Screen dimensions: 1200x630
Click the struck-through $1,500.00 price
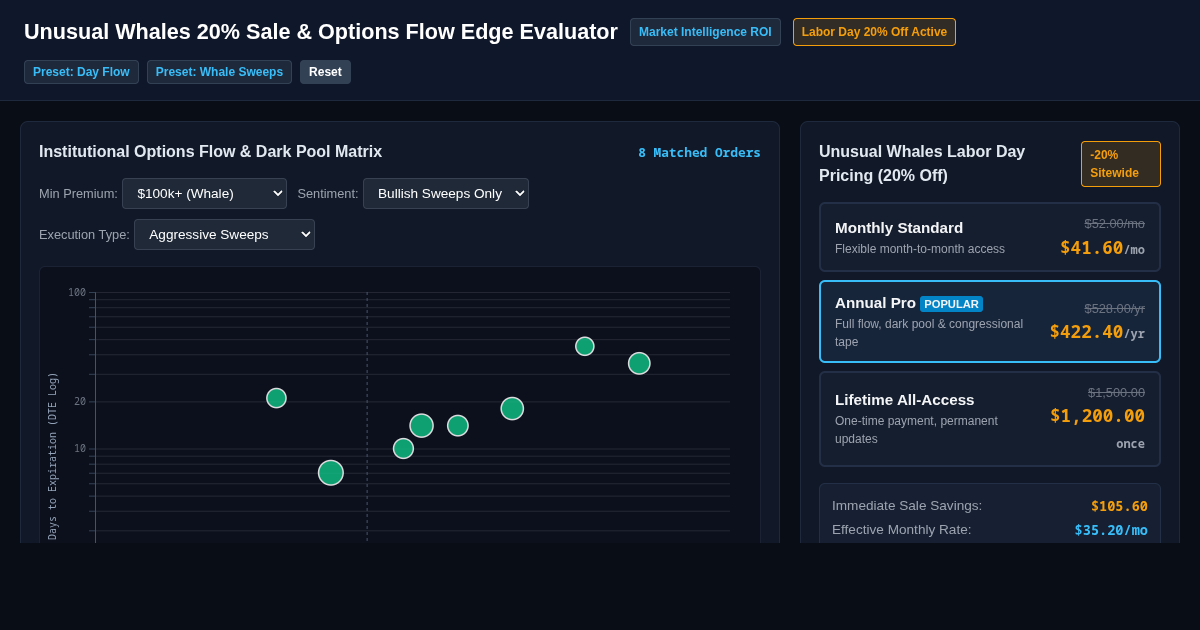1116,393
